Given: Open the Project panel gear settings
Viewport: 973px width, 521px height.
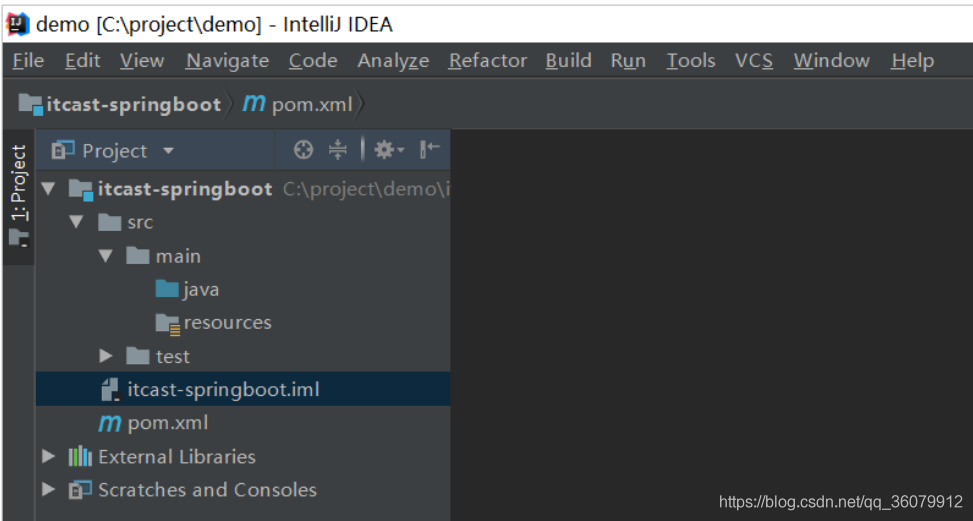Looking at the screenshot, I should (388, 149).
